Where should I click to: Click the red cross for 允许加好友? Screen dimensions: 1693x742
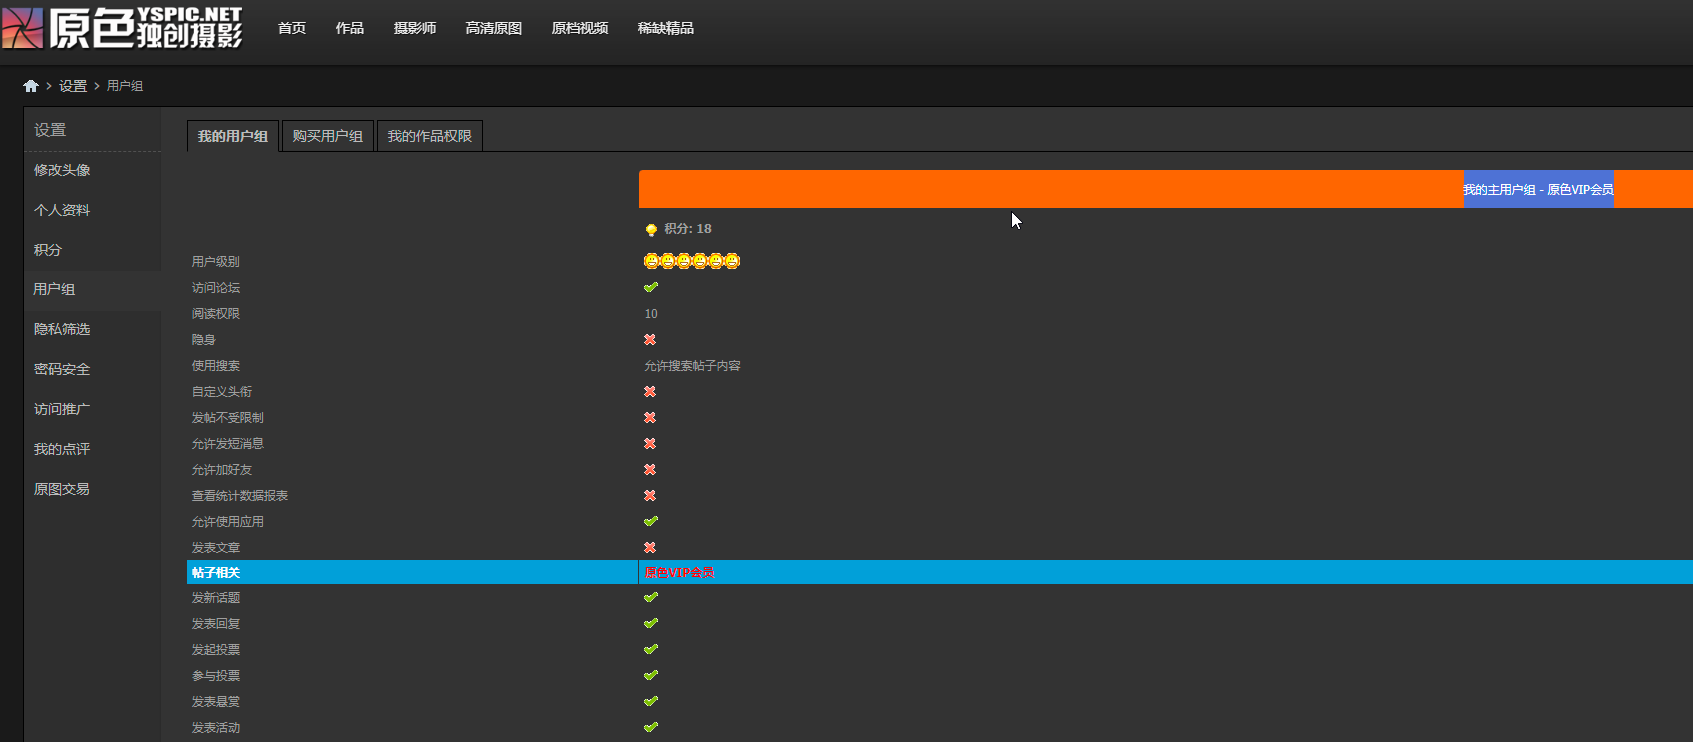tap(650, 470)
